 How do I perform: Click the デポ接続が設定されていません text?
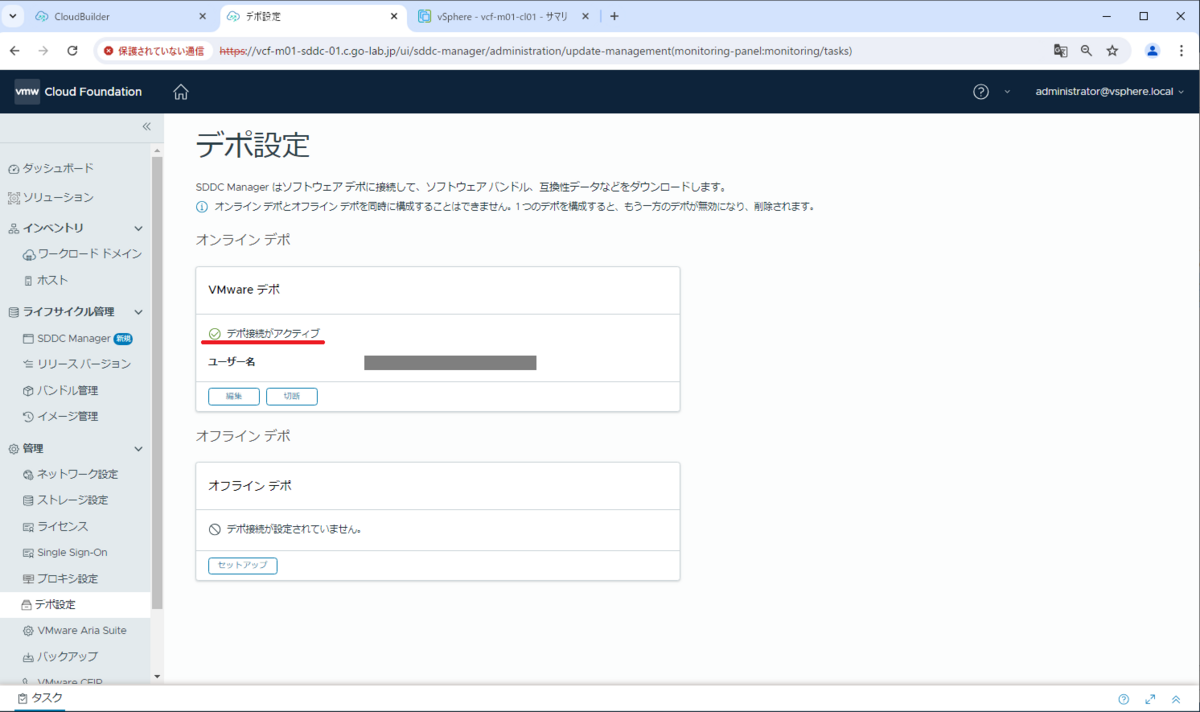pos(294,529)
